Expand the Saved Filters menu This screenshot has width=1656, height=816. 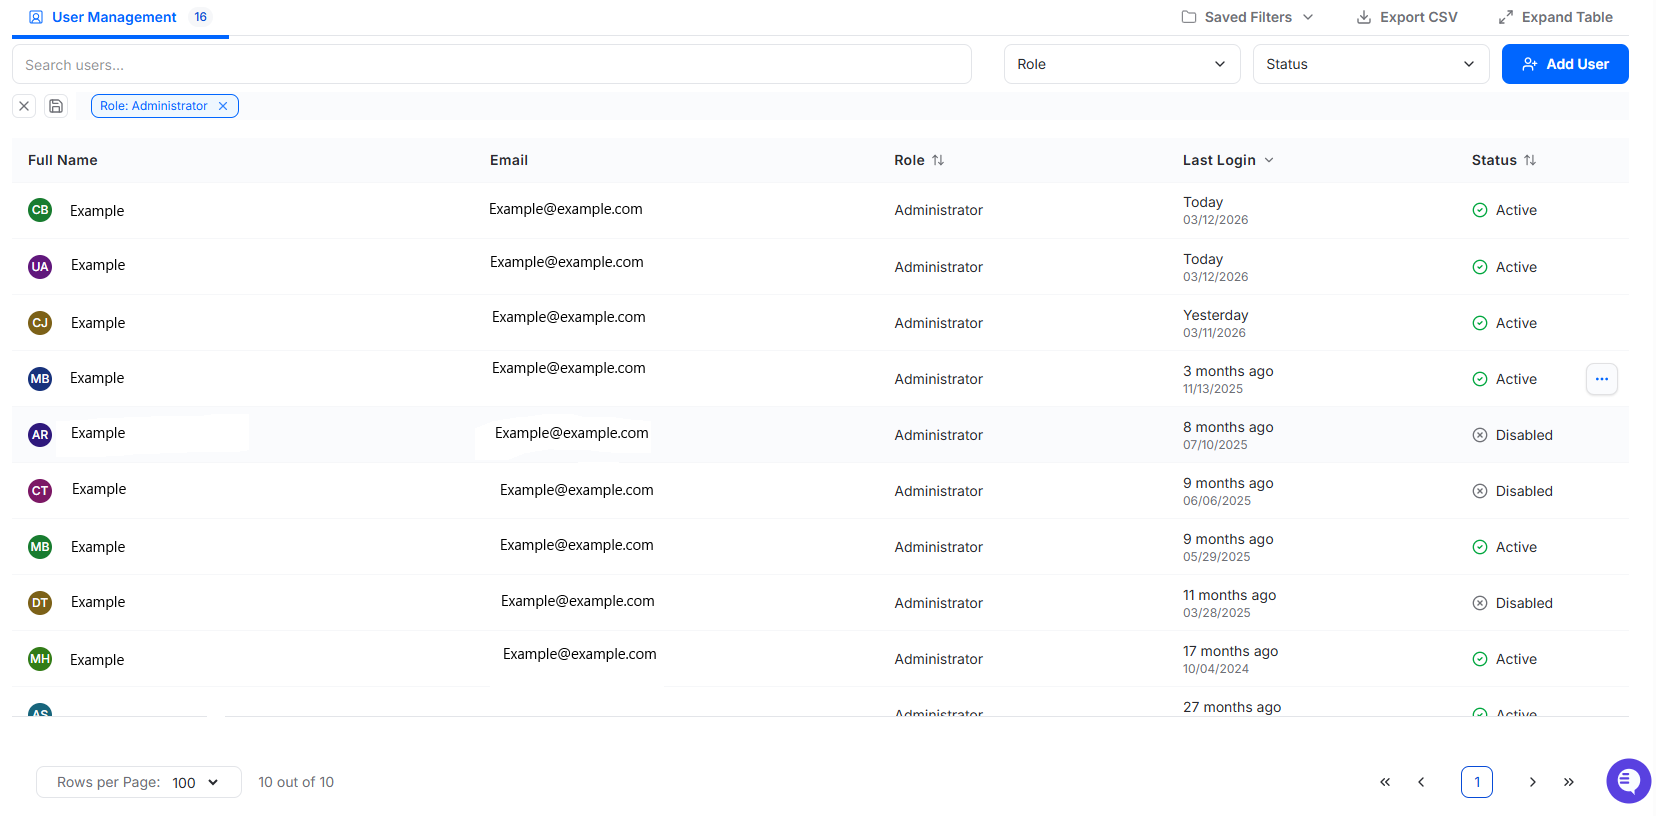(1247, 17)
